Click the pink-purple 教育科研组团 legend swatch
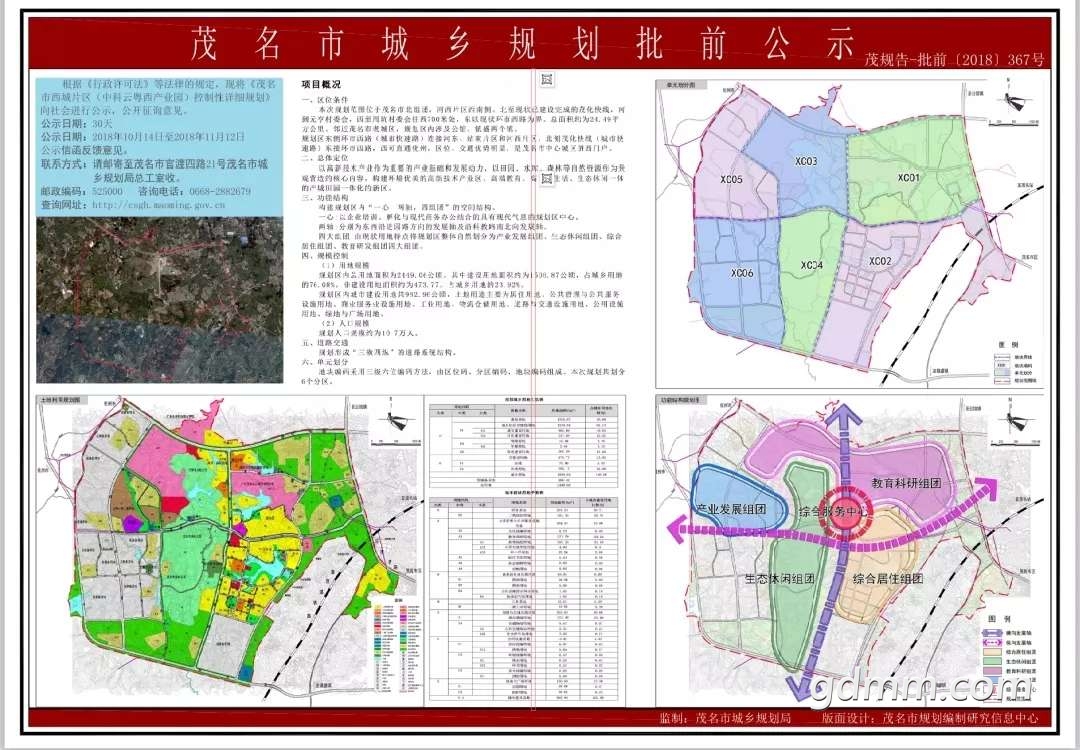Image resolution: width=1080 pixels, height=750 pixels. coord(993,670)
